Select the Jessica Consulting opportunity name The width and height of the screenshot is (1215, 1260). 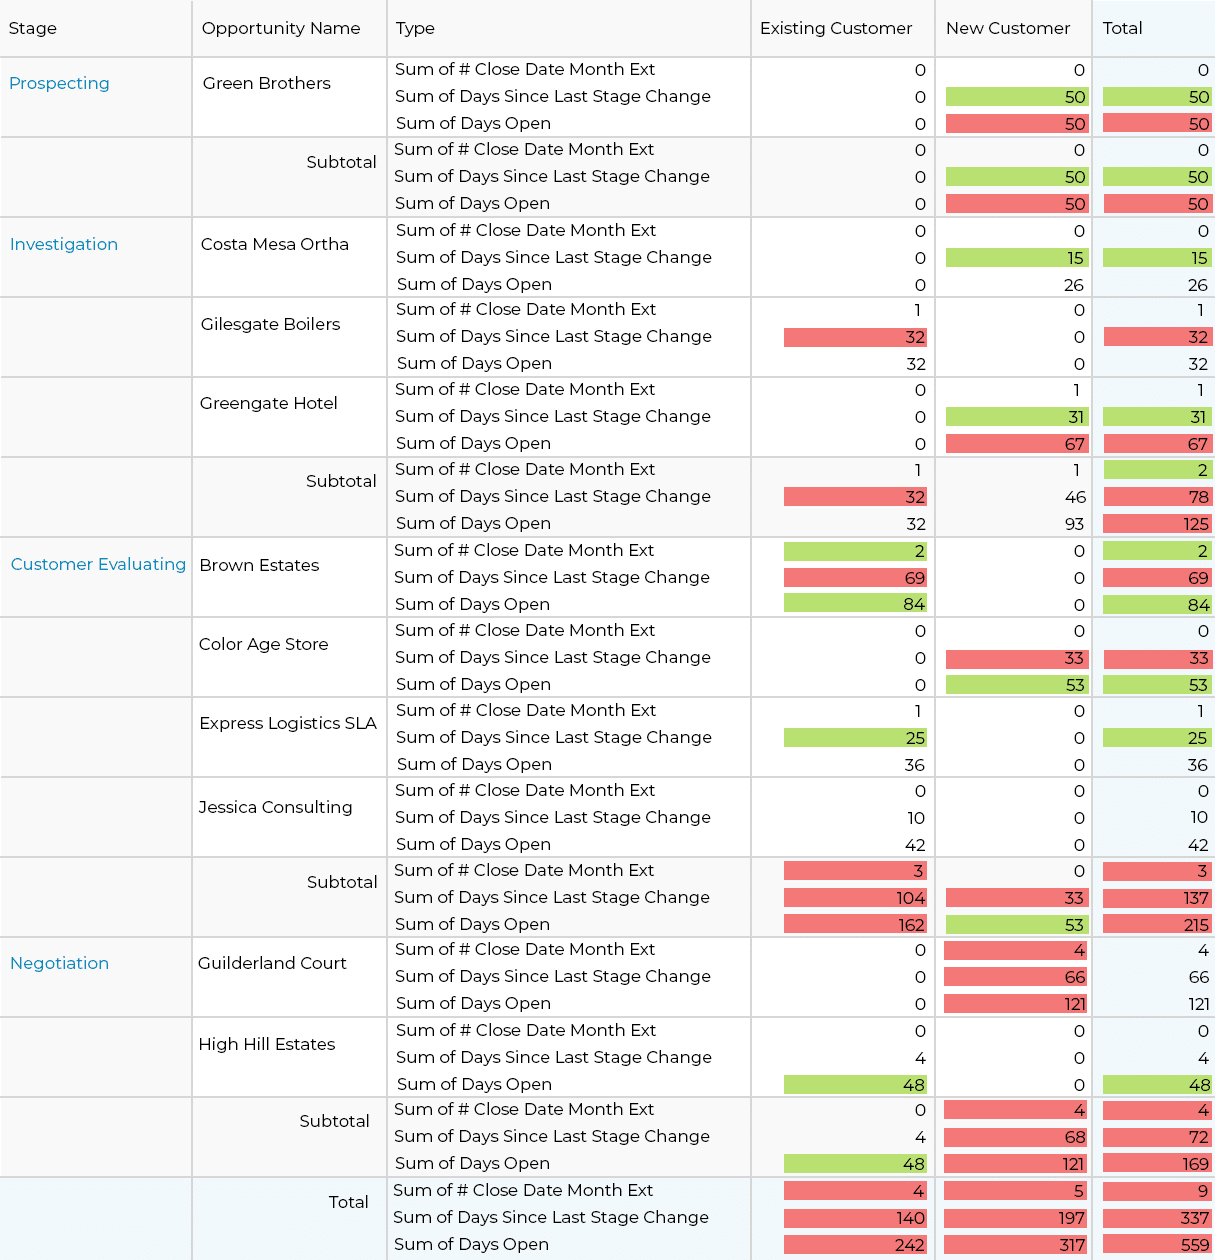tap(276, 808)
